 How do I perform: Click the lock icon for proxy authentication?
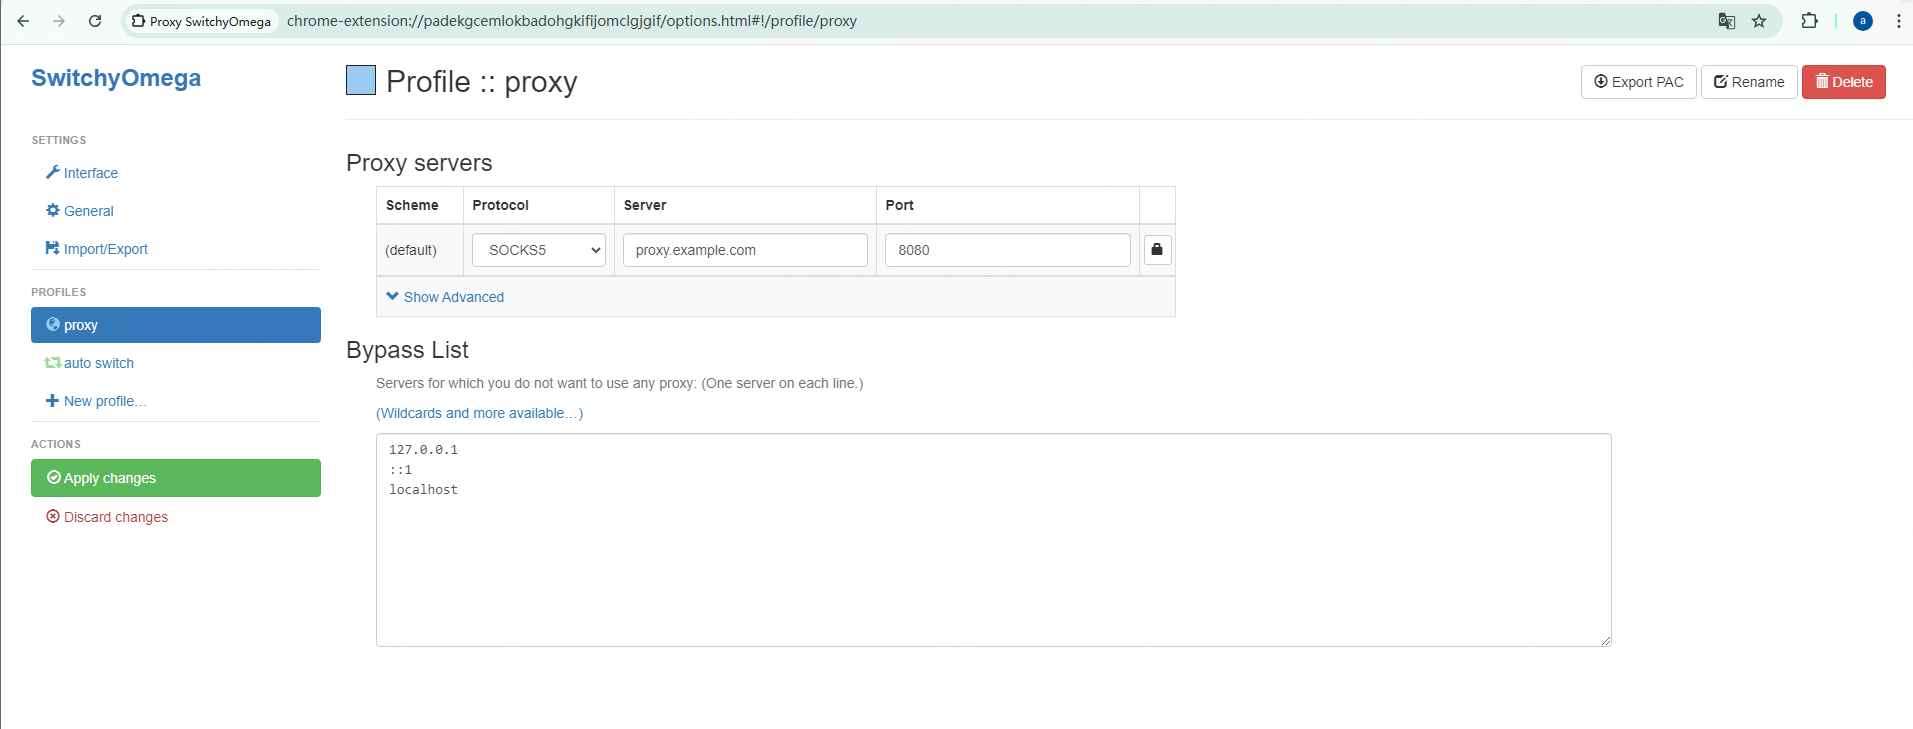click(1157, 250)
